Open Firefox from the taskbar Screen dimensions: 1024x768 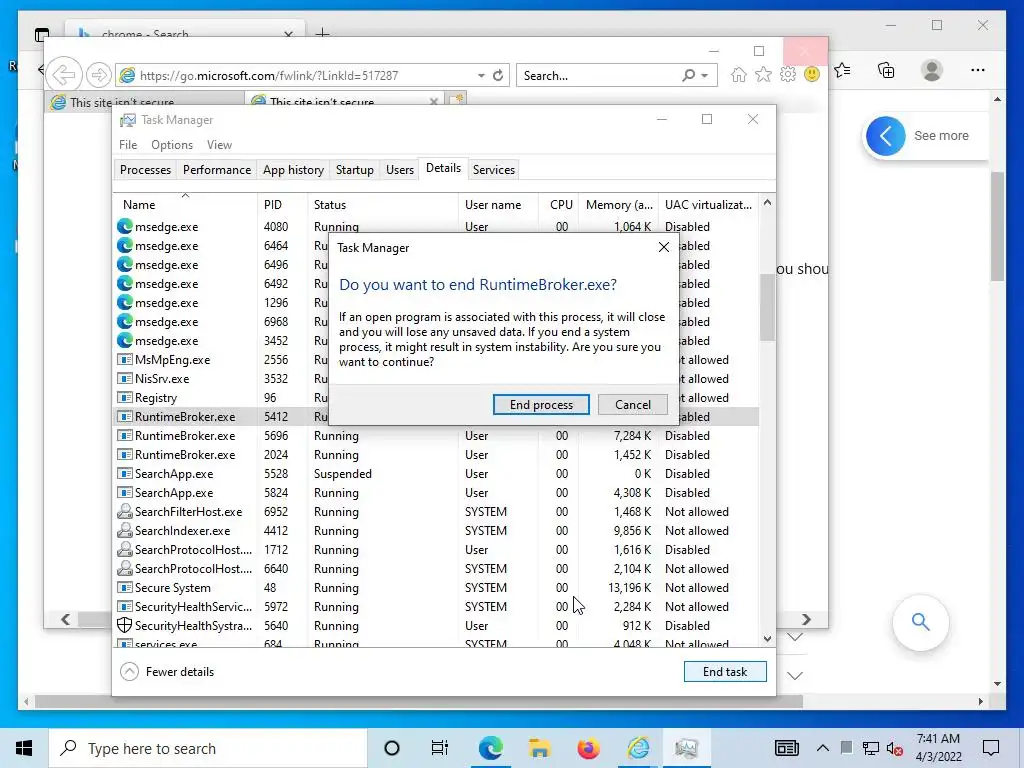point(588,748)
